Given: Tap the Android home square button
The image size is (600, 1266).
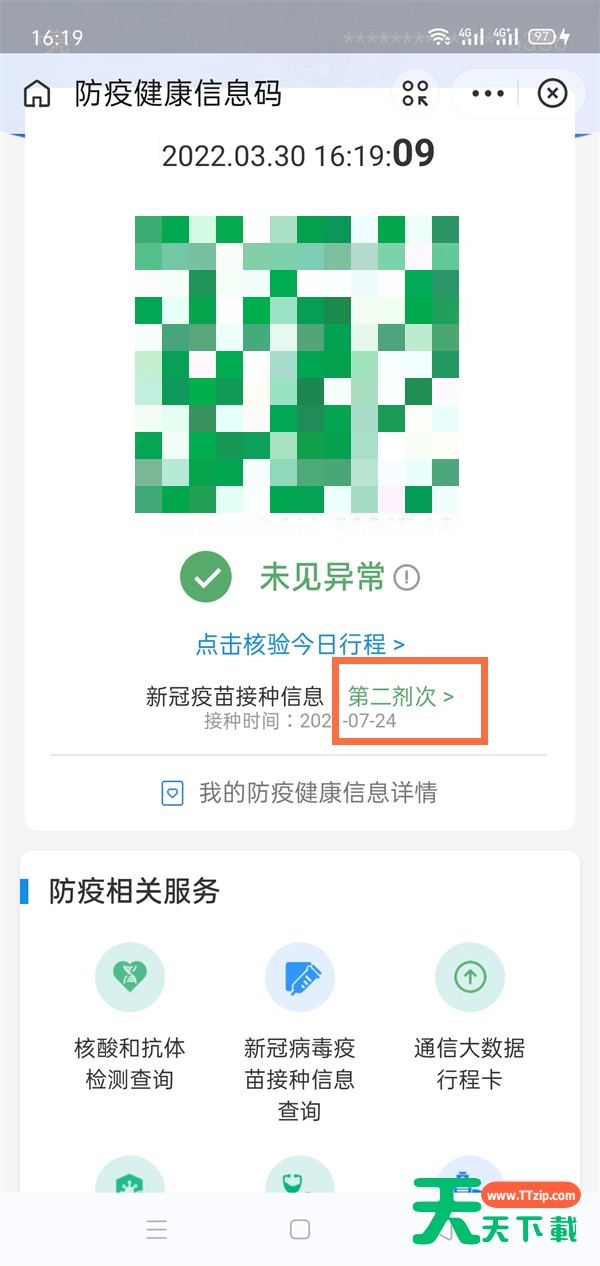Looking at the screenshot, I should tap(300, 1230).
